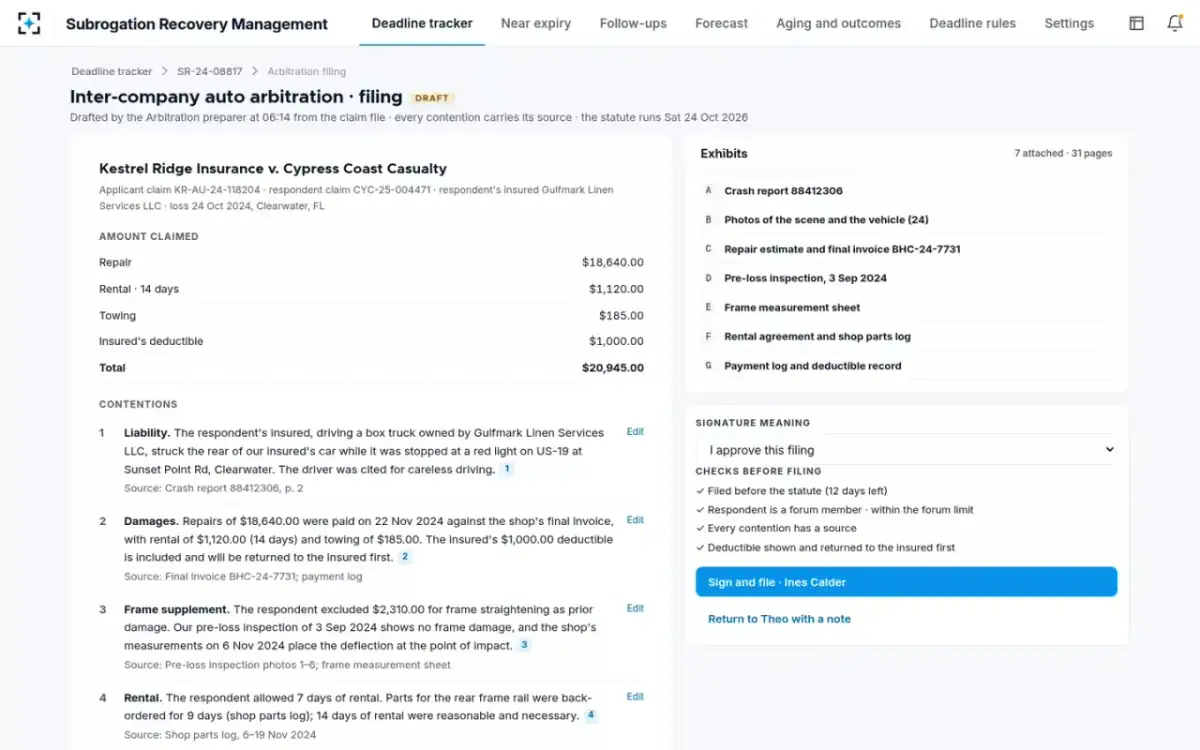
Task: Click Source: Crash report 88412306, p. 2
Action: tap(214, 488)
